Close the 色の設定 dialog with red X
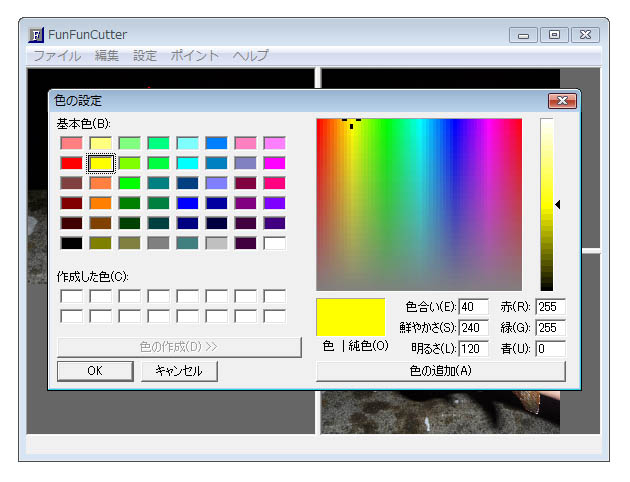Image resolution: width=630 pixels, height=482 pixels. [562, 100]
